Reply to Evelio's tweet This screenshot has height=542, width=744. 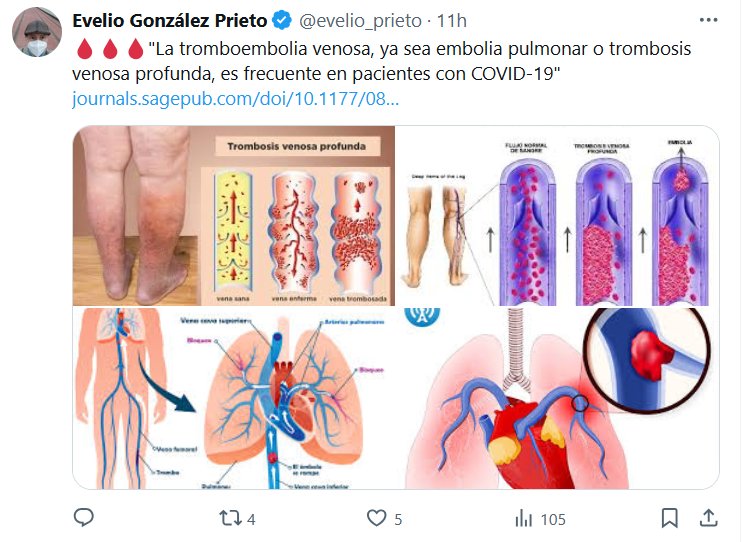(x=84, y=518)
